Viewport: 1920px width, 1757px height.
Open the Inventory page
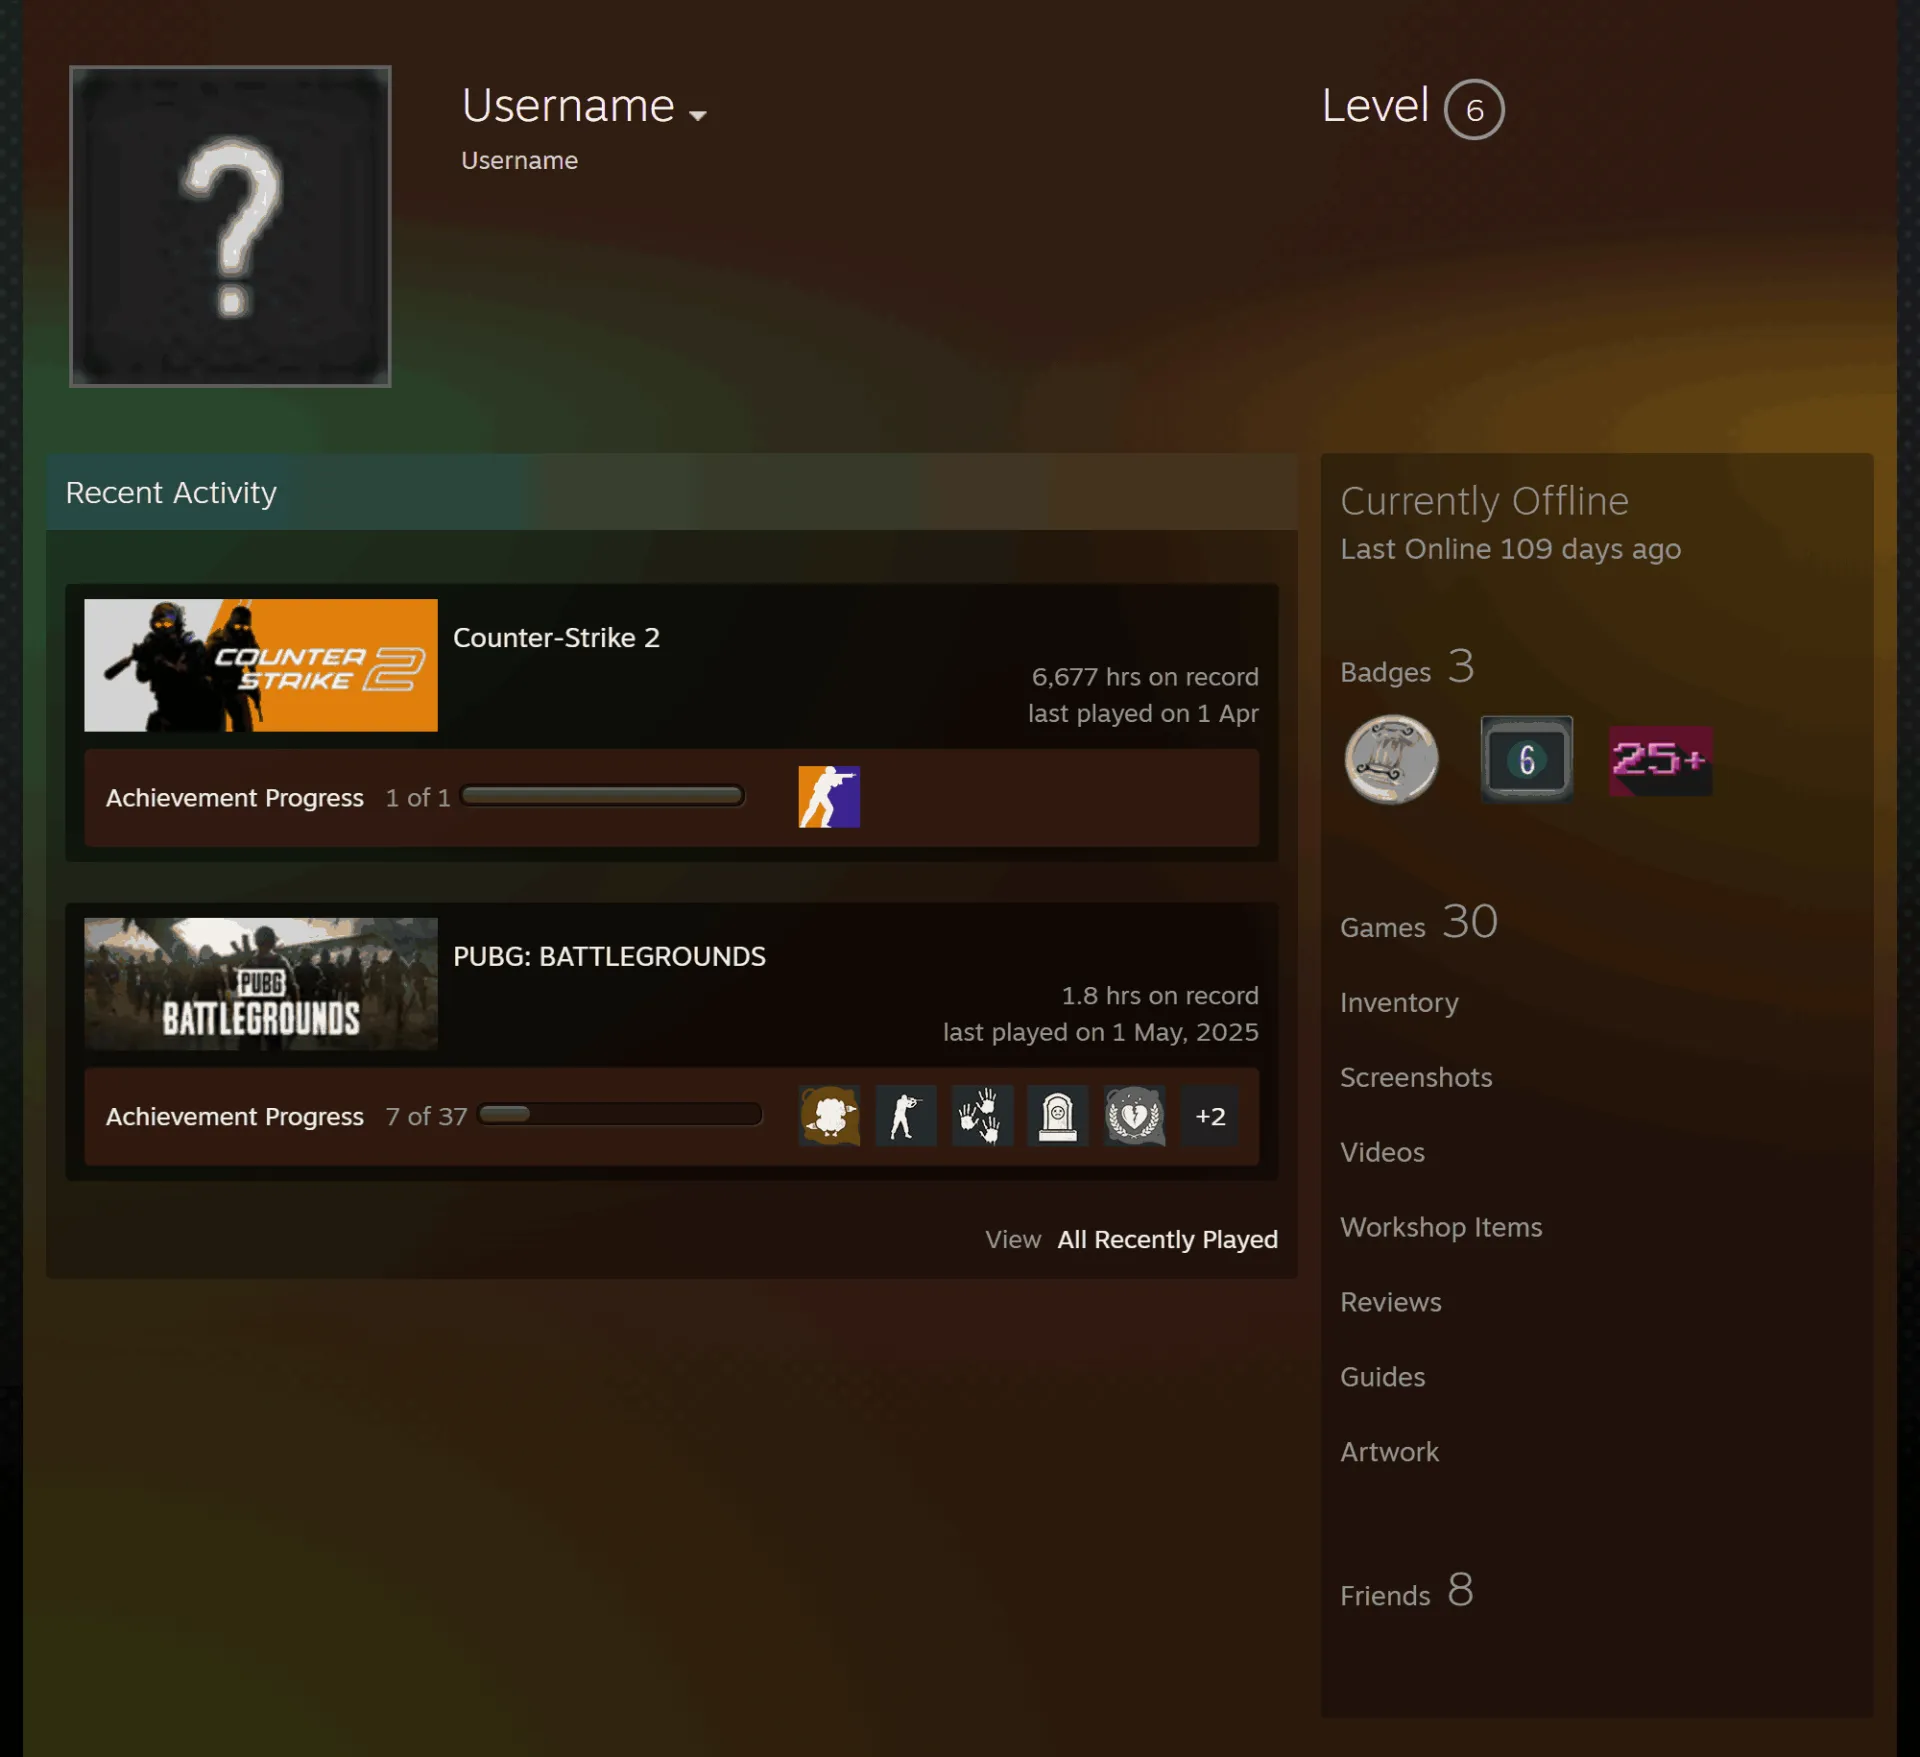(x=1399, y=1002)
